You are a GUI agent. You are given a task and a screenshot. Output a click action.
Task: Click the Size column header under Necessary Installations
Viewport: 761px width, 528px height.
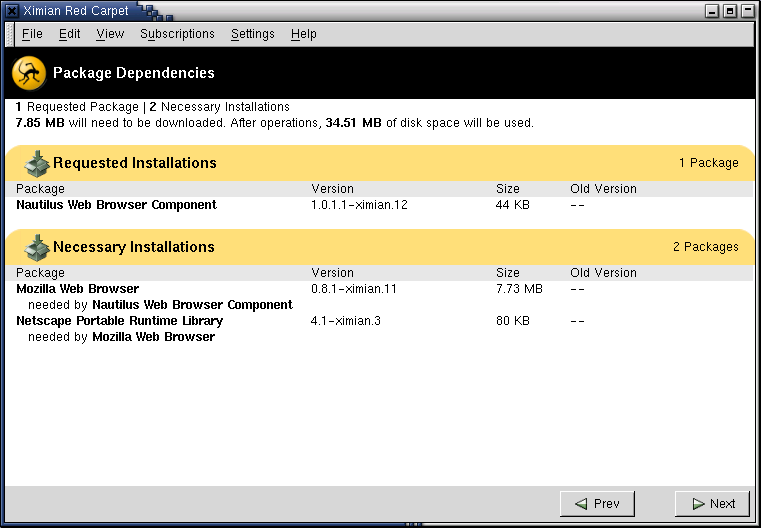coord(508,273)
